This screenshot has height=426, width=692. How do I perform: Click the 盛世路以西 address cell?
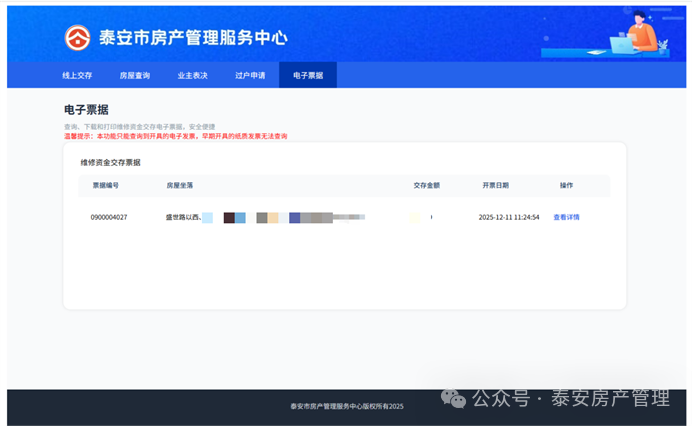click(183, 217)
